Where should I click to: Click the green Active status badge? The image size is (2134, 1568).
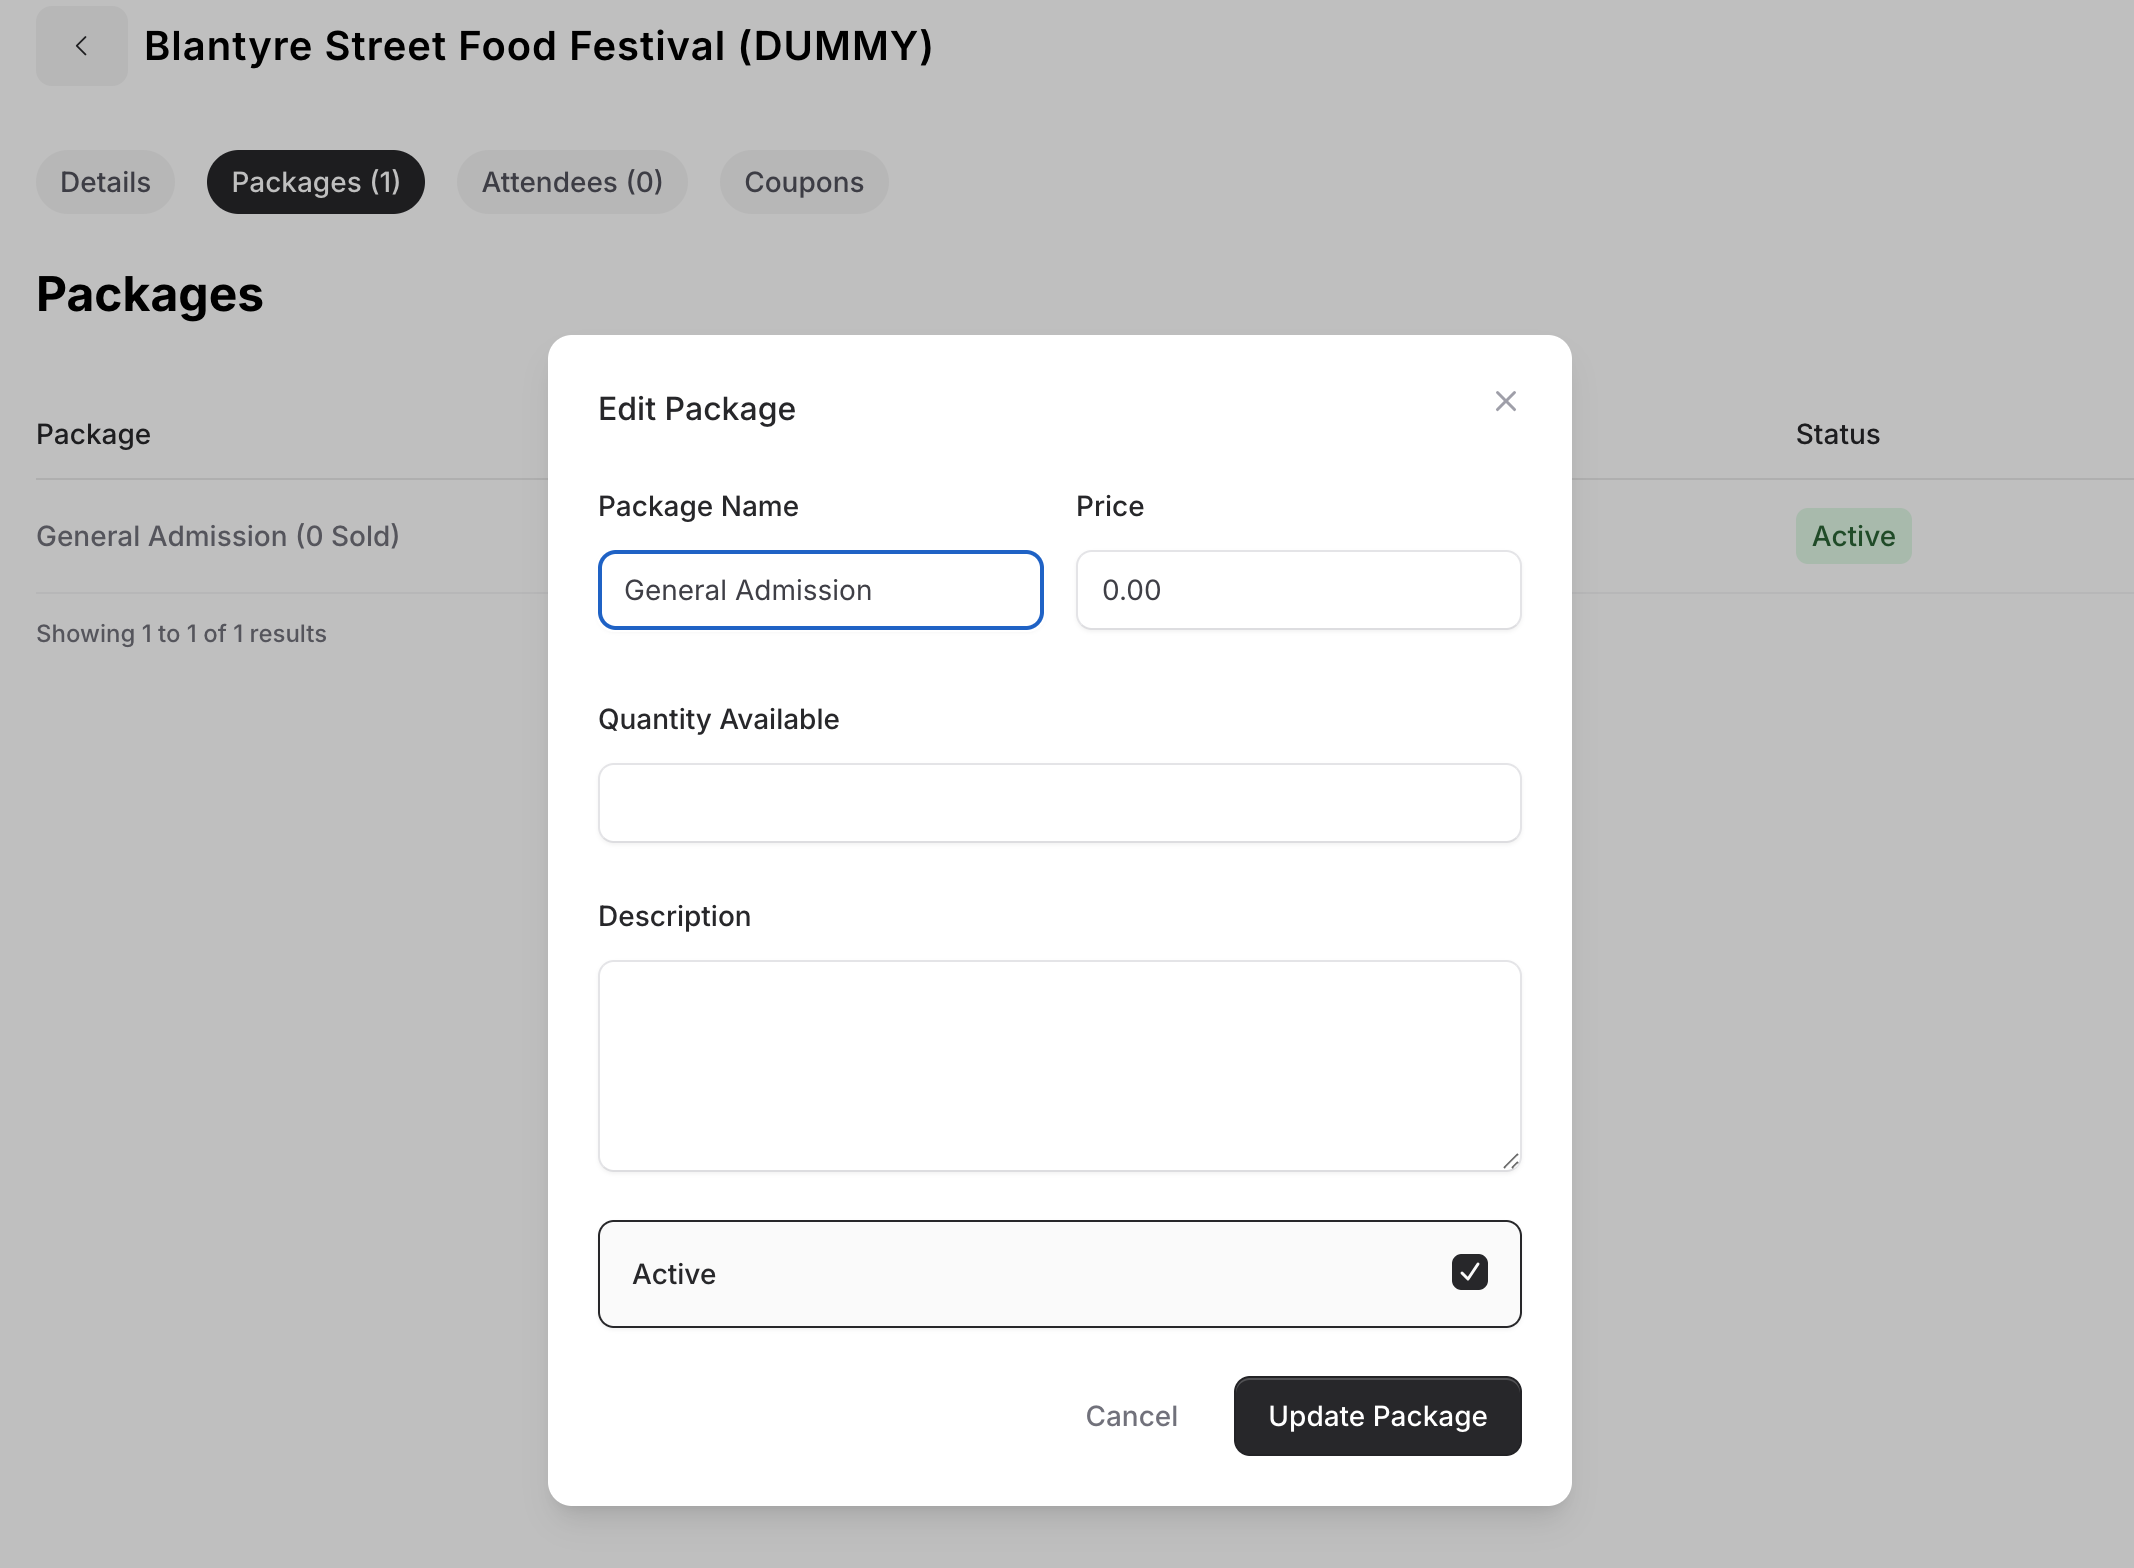1853,536
